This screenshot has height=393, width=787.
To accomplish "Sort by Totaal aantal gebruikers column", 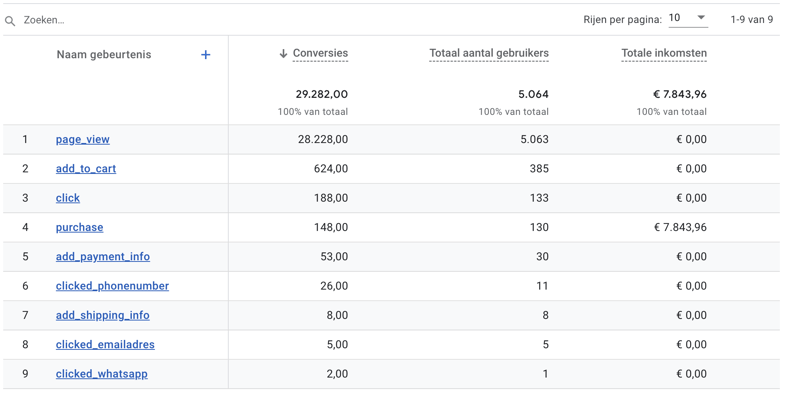I will (489, 53).
